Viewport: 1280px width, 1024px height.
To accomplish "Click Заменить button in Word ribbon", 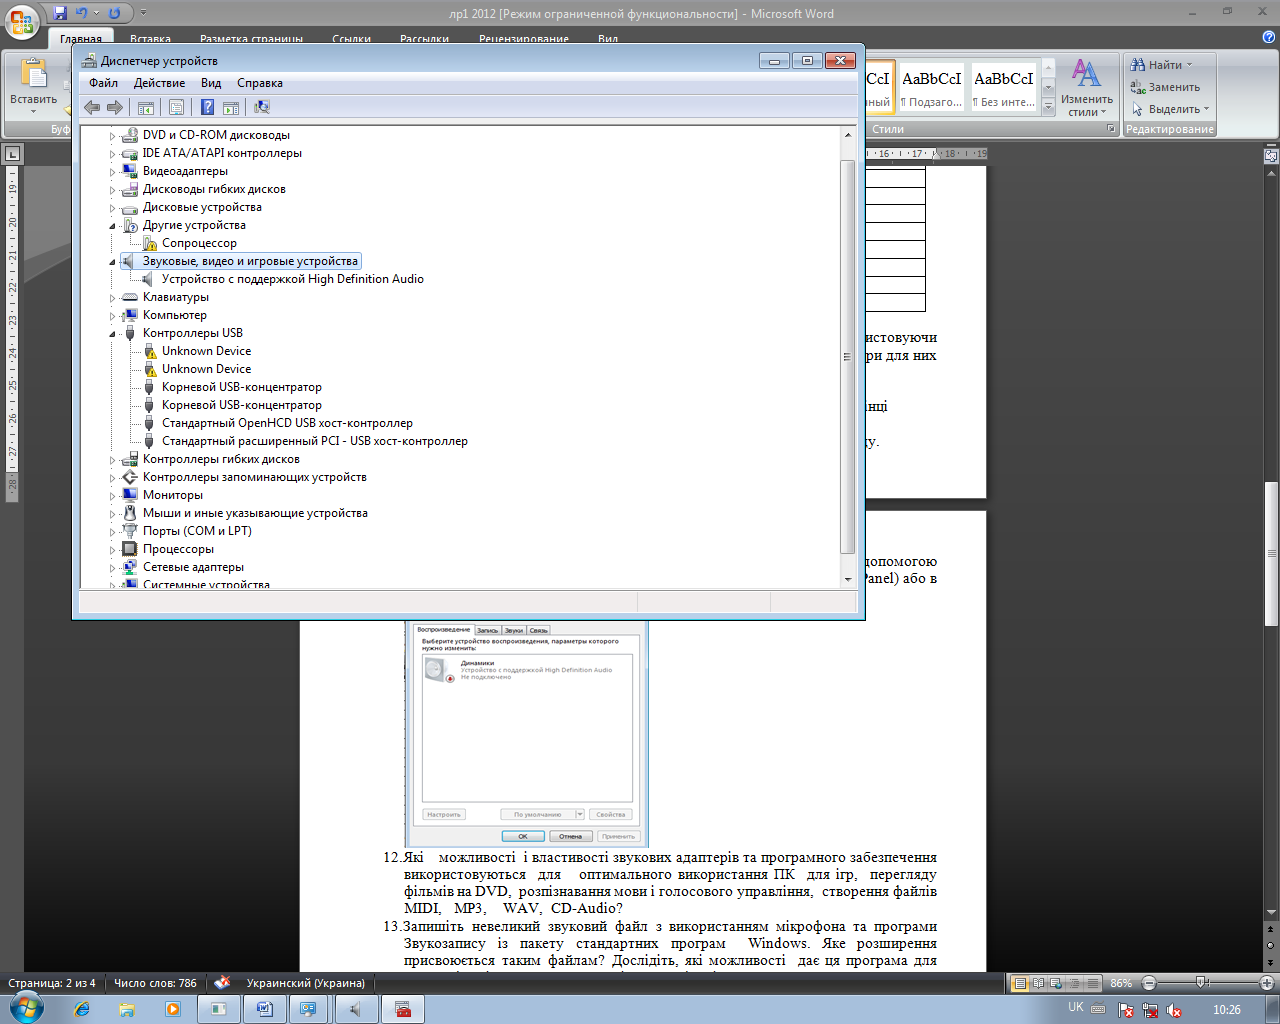I will click(x=1165, y=87).
